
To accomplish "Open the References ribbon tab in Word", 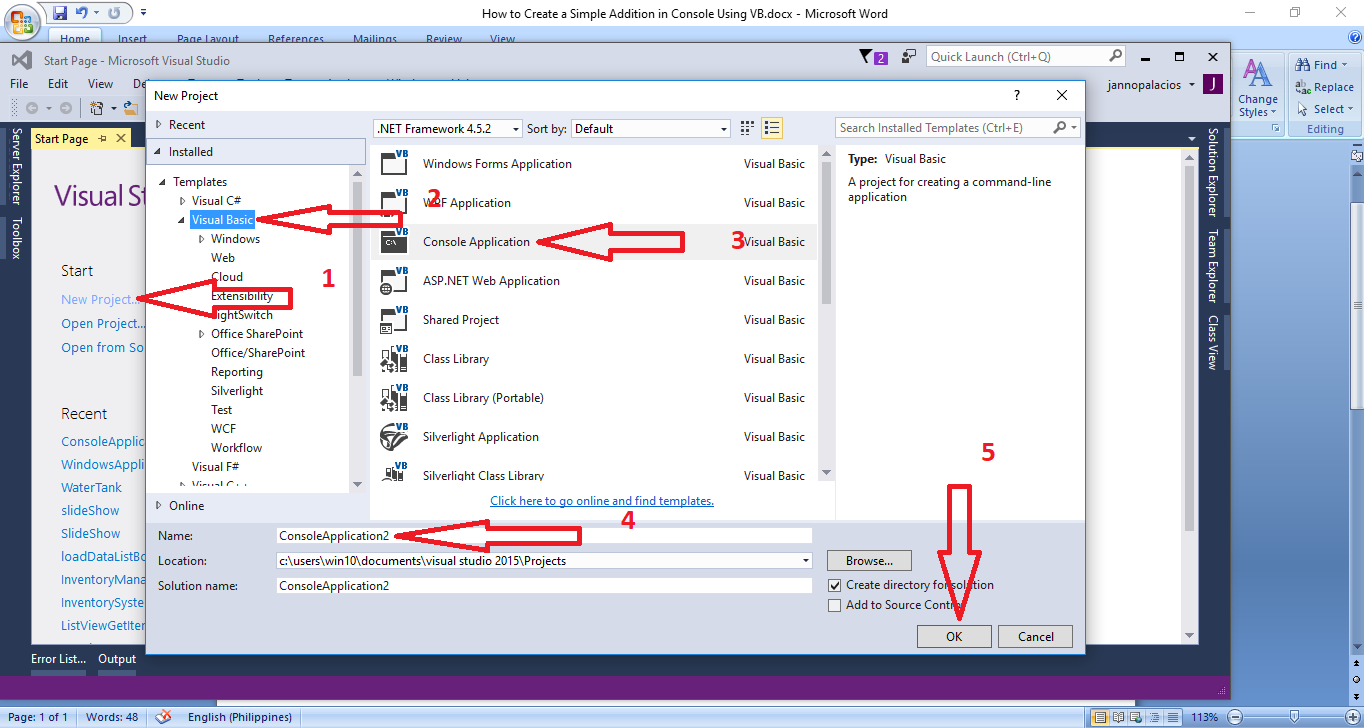I will 296,40.
